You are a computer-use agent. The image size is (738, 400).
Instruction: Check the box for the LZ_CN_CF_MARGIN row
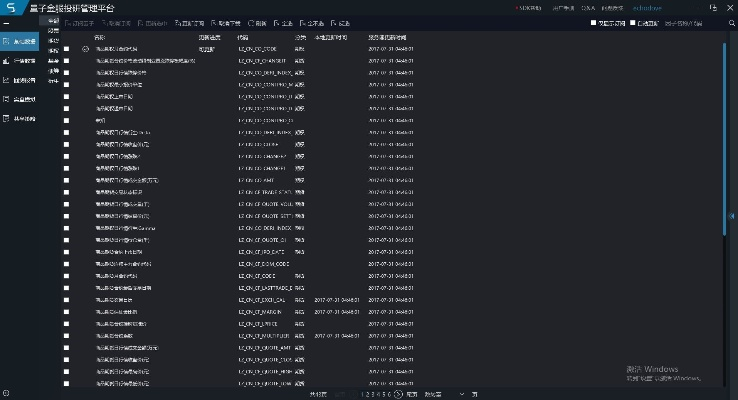67,311
